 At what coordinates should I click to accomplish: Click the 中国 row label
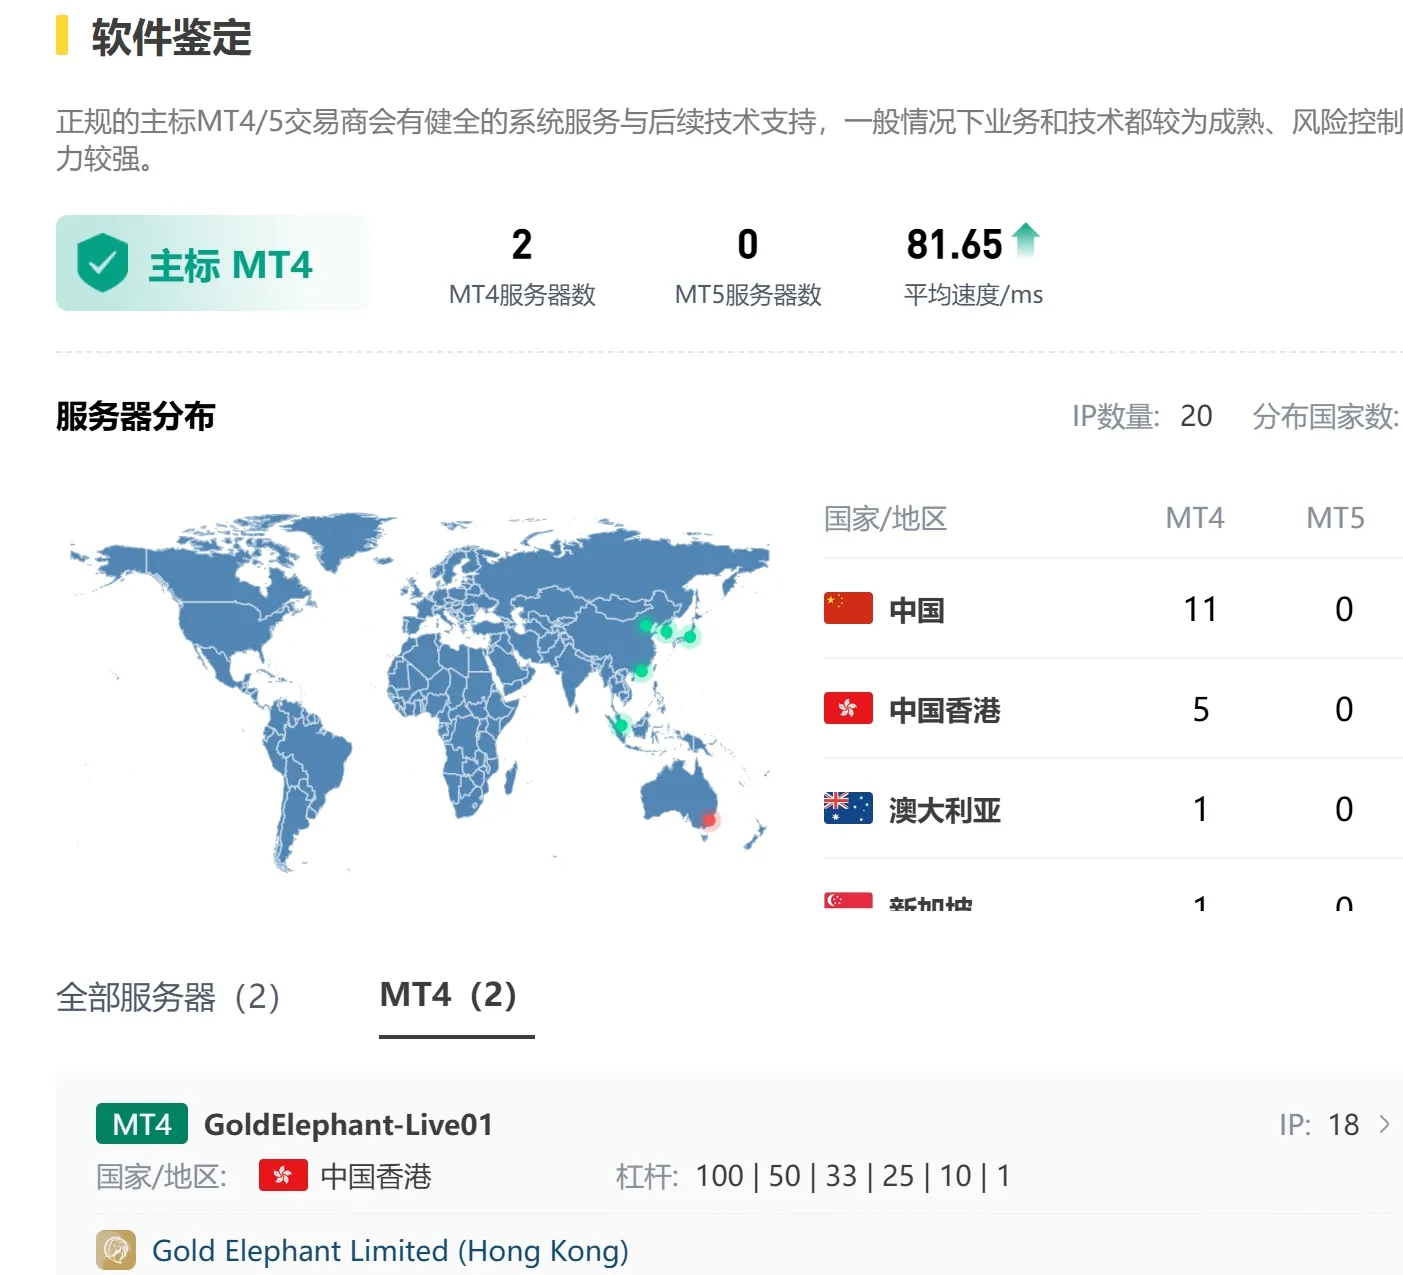916,609
